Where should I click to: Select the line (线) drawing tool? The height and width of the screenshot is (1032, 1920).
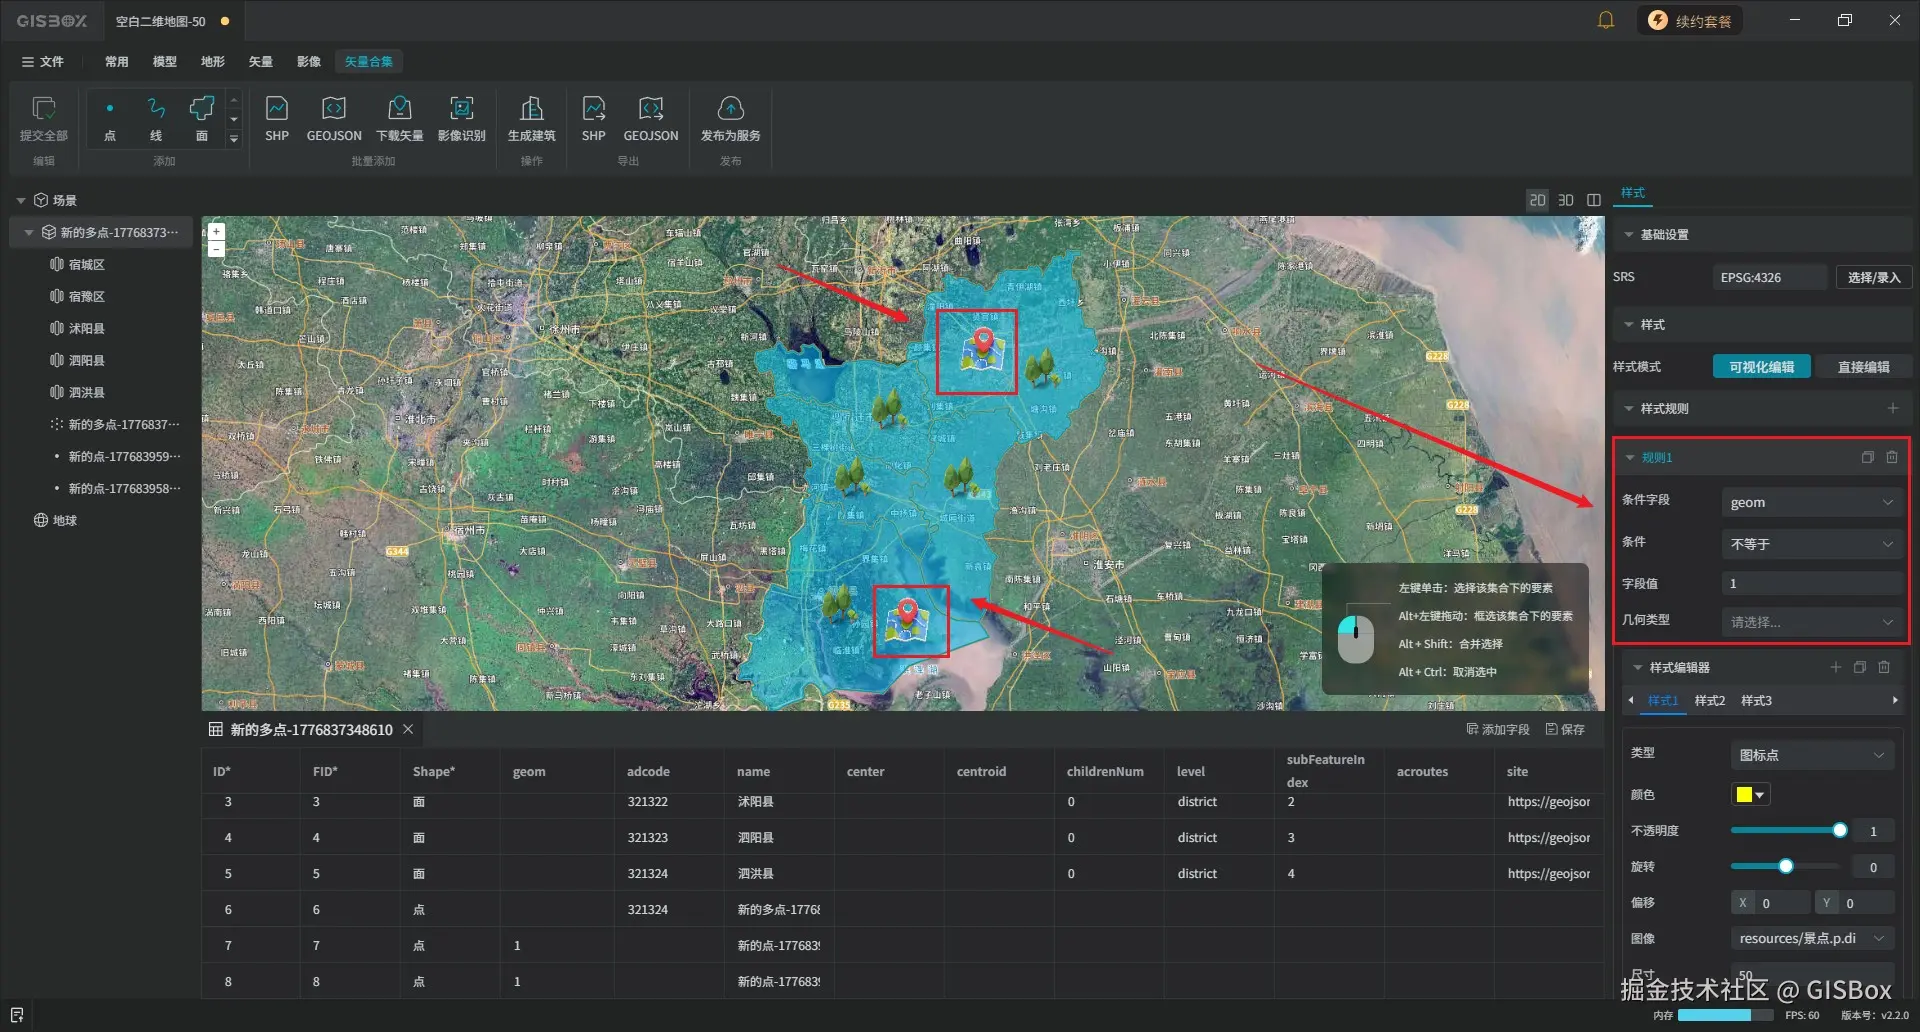click(x=156, y=118)
